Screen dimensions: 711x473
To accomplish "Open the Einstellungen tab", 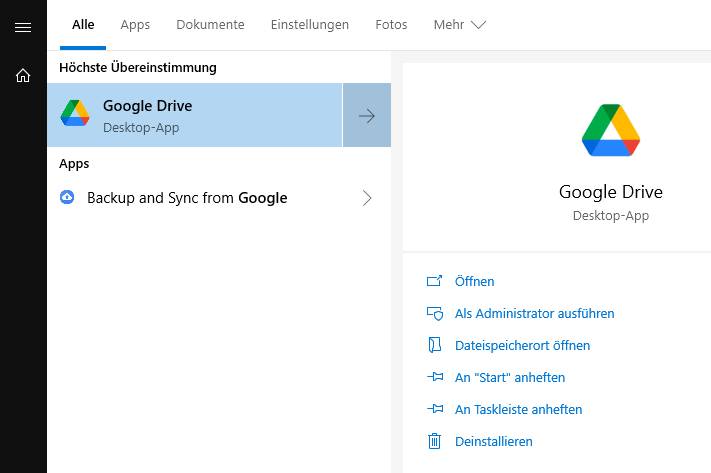I will 310,24.
